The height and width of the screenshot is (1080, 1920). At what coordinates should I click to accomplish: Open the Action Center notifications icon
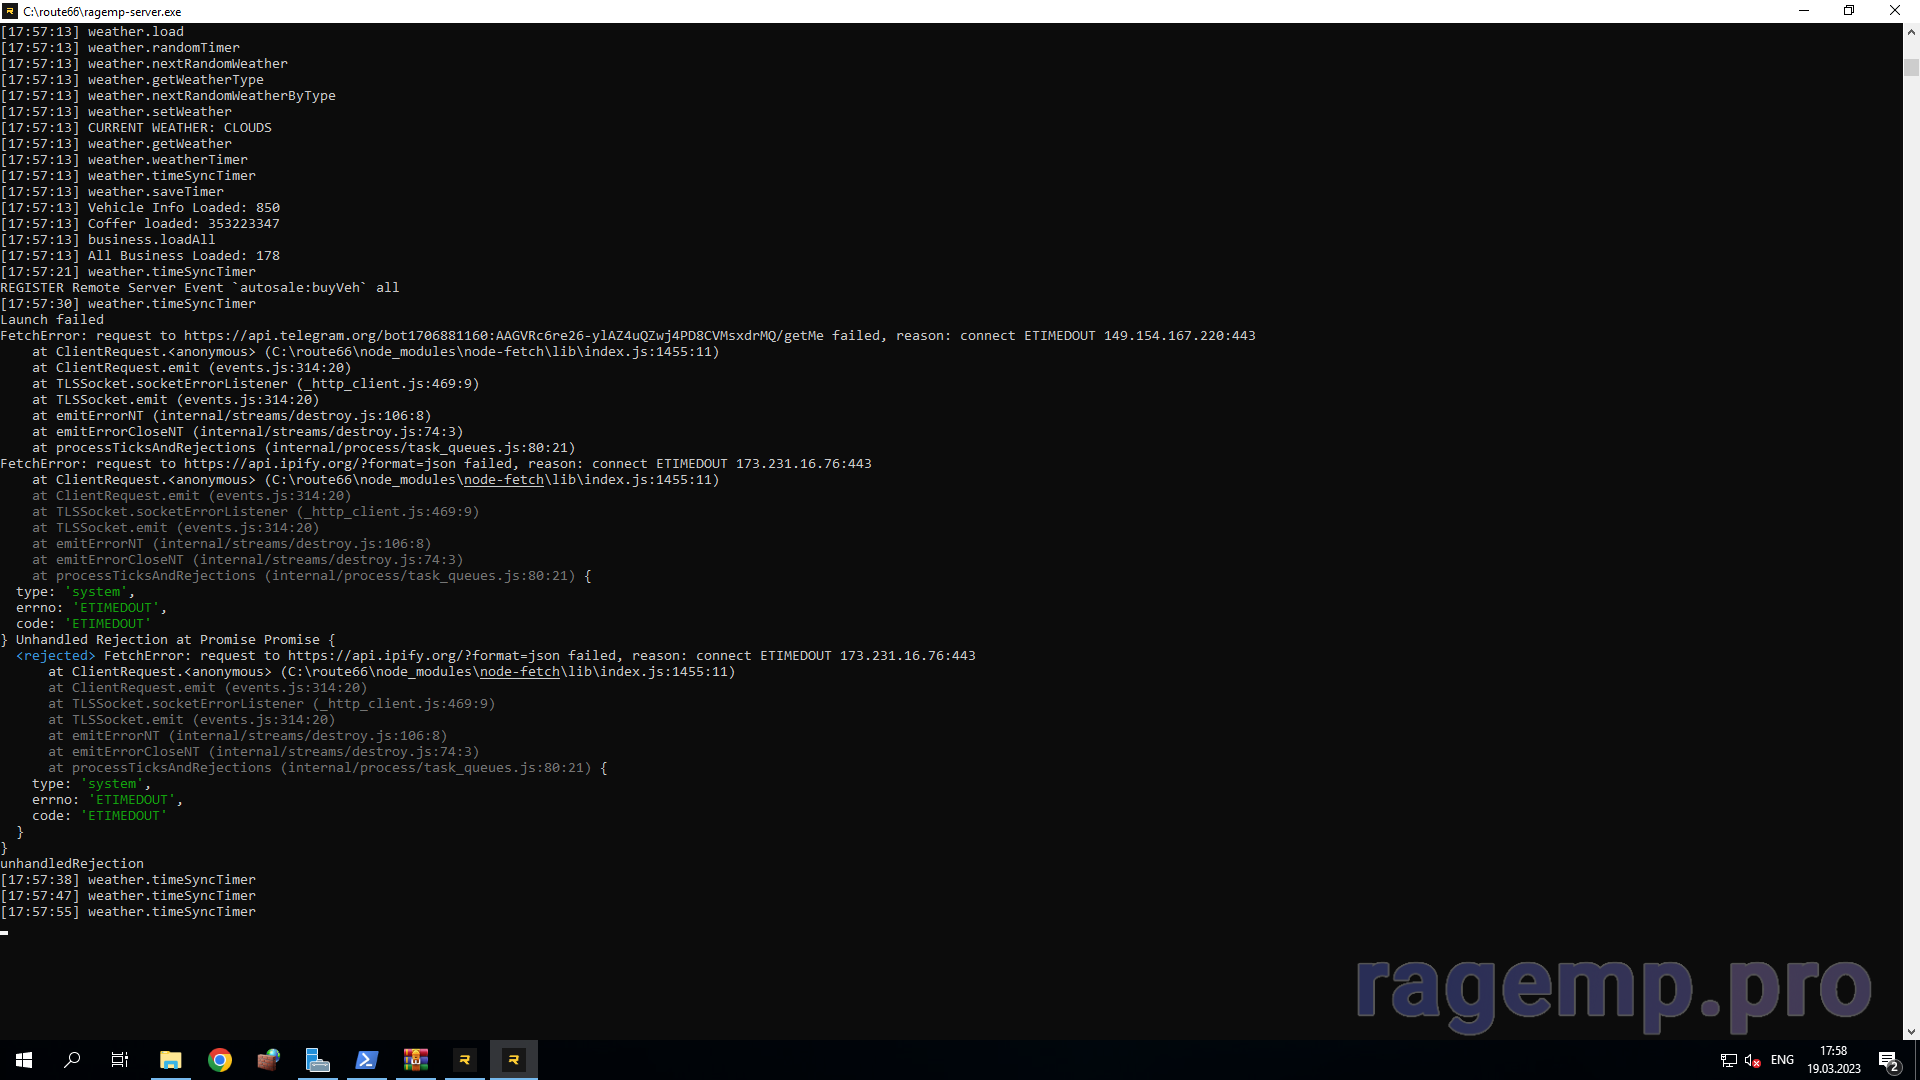pyautogui.click(x=1888, y=1060)
